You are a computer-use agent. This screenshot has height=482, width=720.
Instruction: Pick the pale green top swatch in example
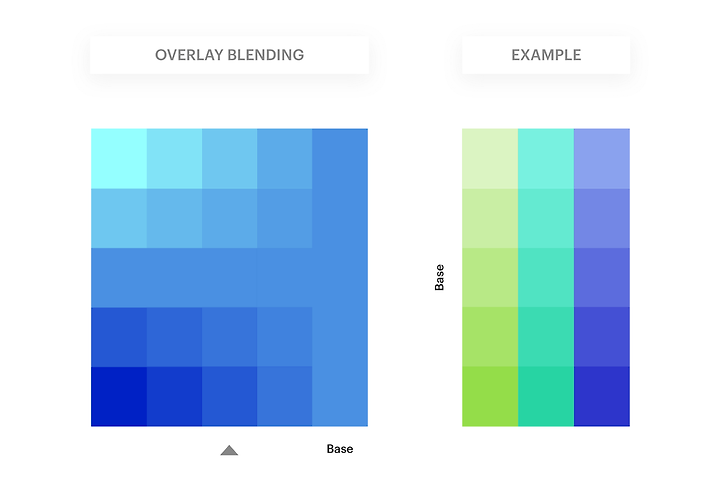pos(490,159)
